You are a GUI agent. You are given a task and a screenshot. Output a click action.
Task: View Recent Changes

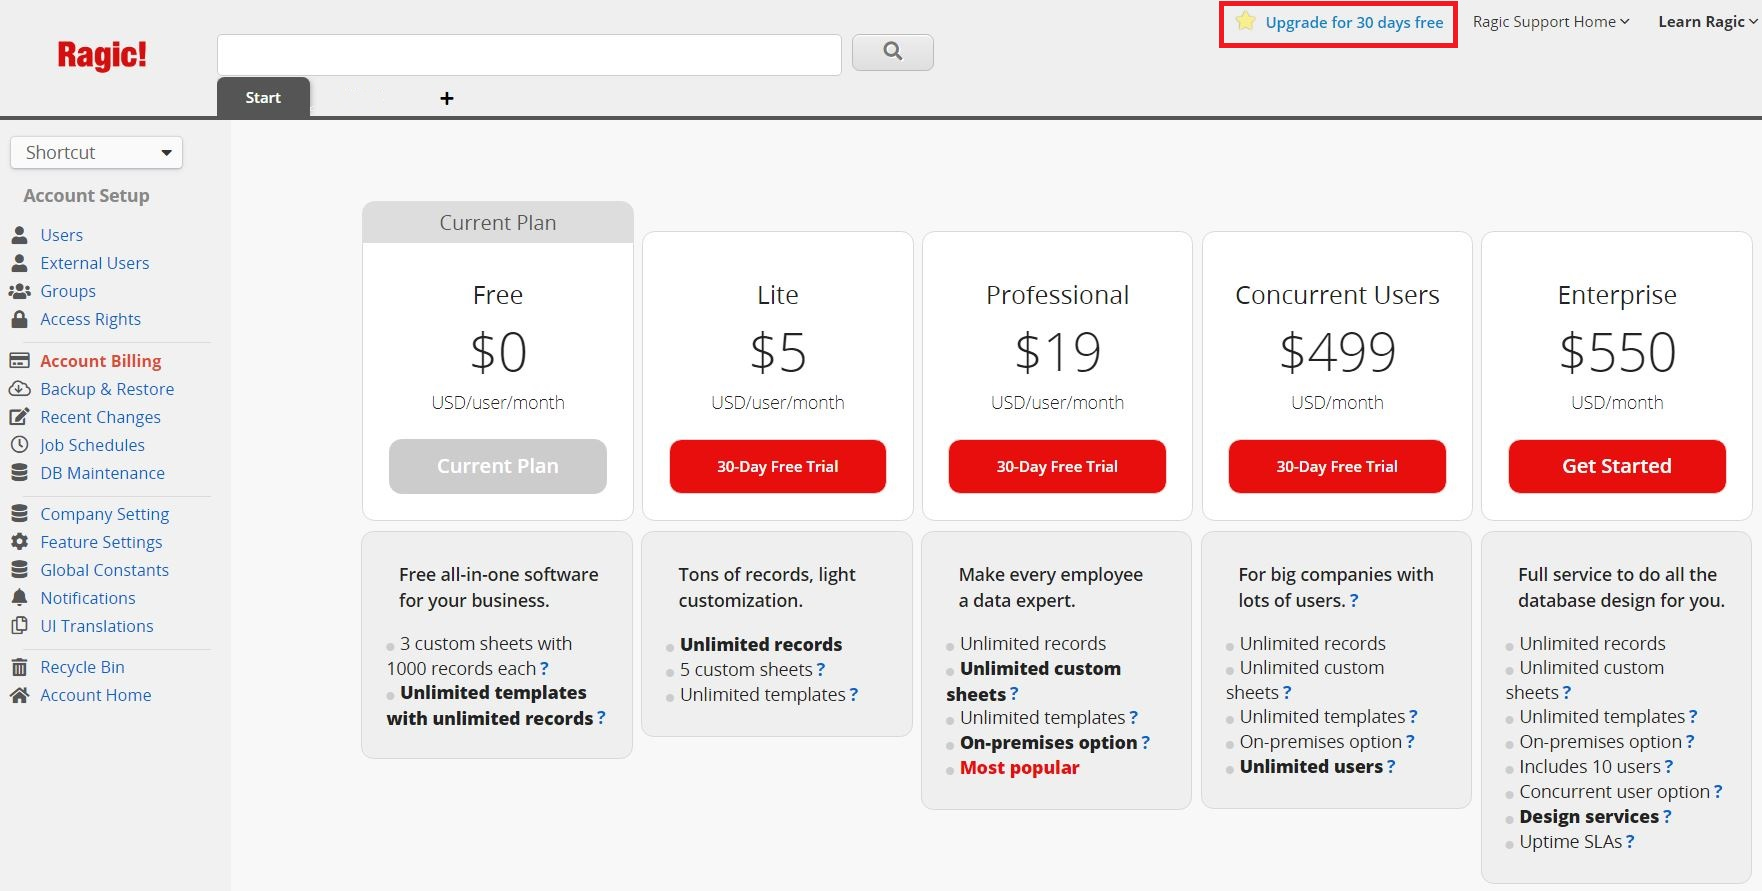pos(100,417)
